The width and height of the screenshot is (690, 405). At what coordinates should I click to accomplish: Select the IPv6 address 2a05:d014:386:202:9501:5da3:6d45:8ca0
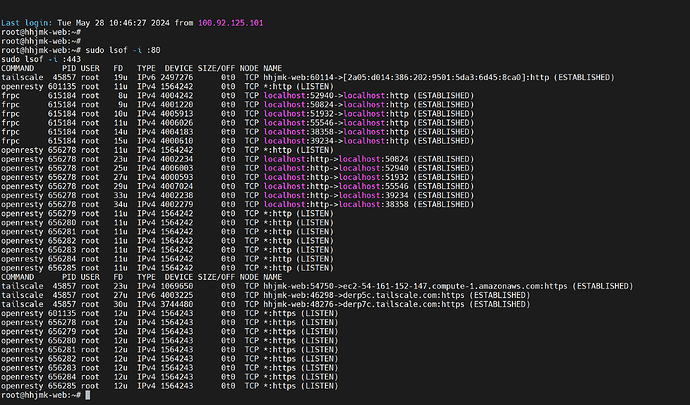435,77
